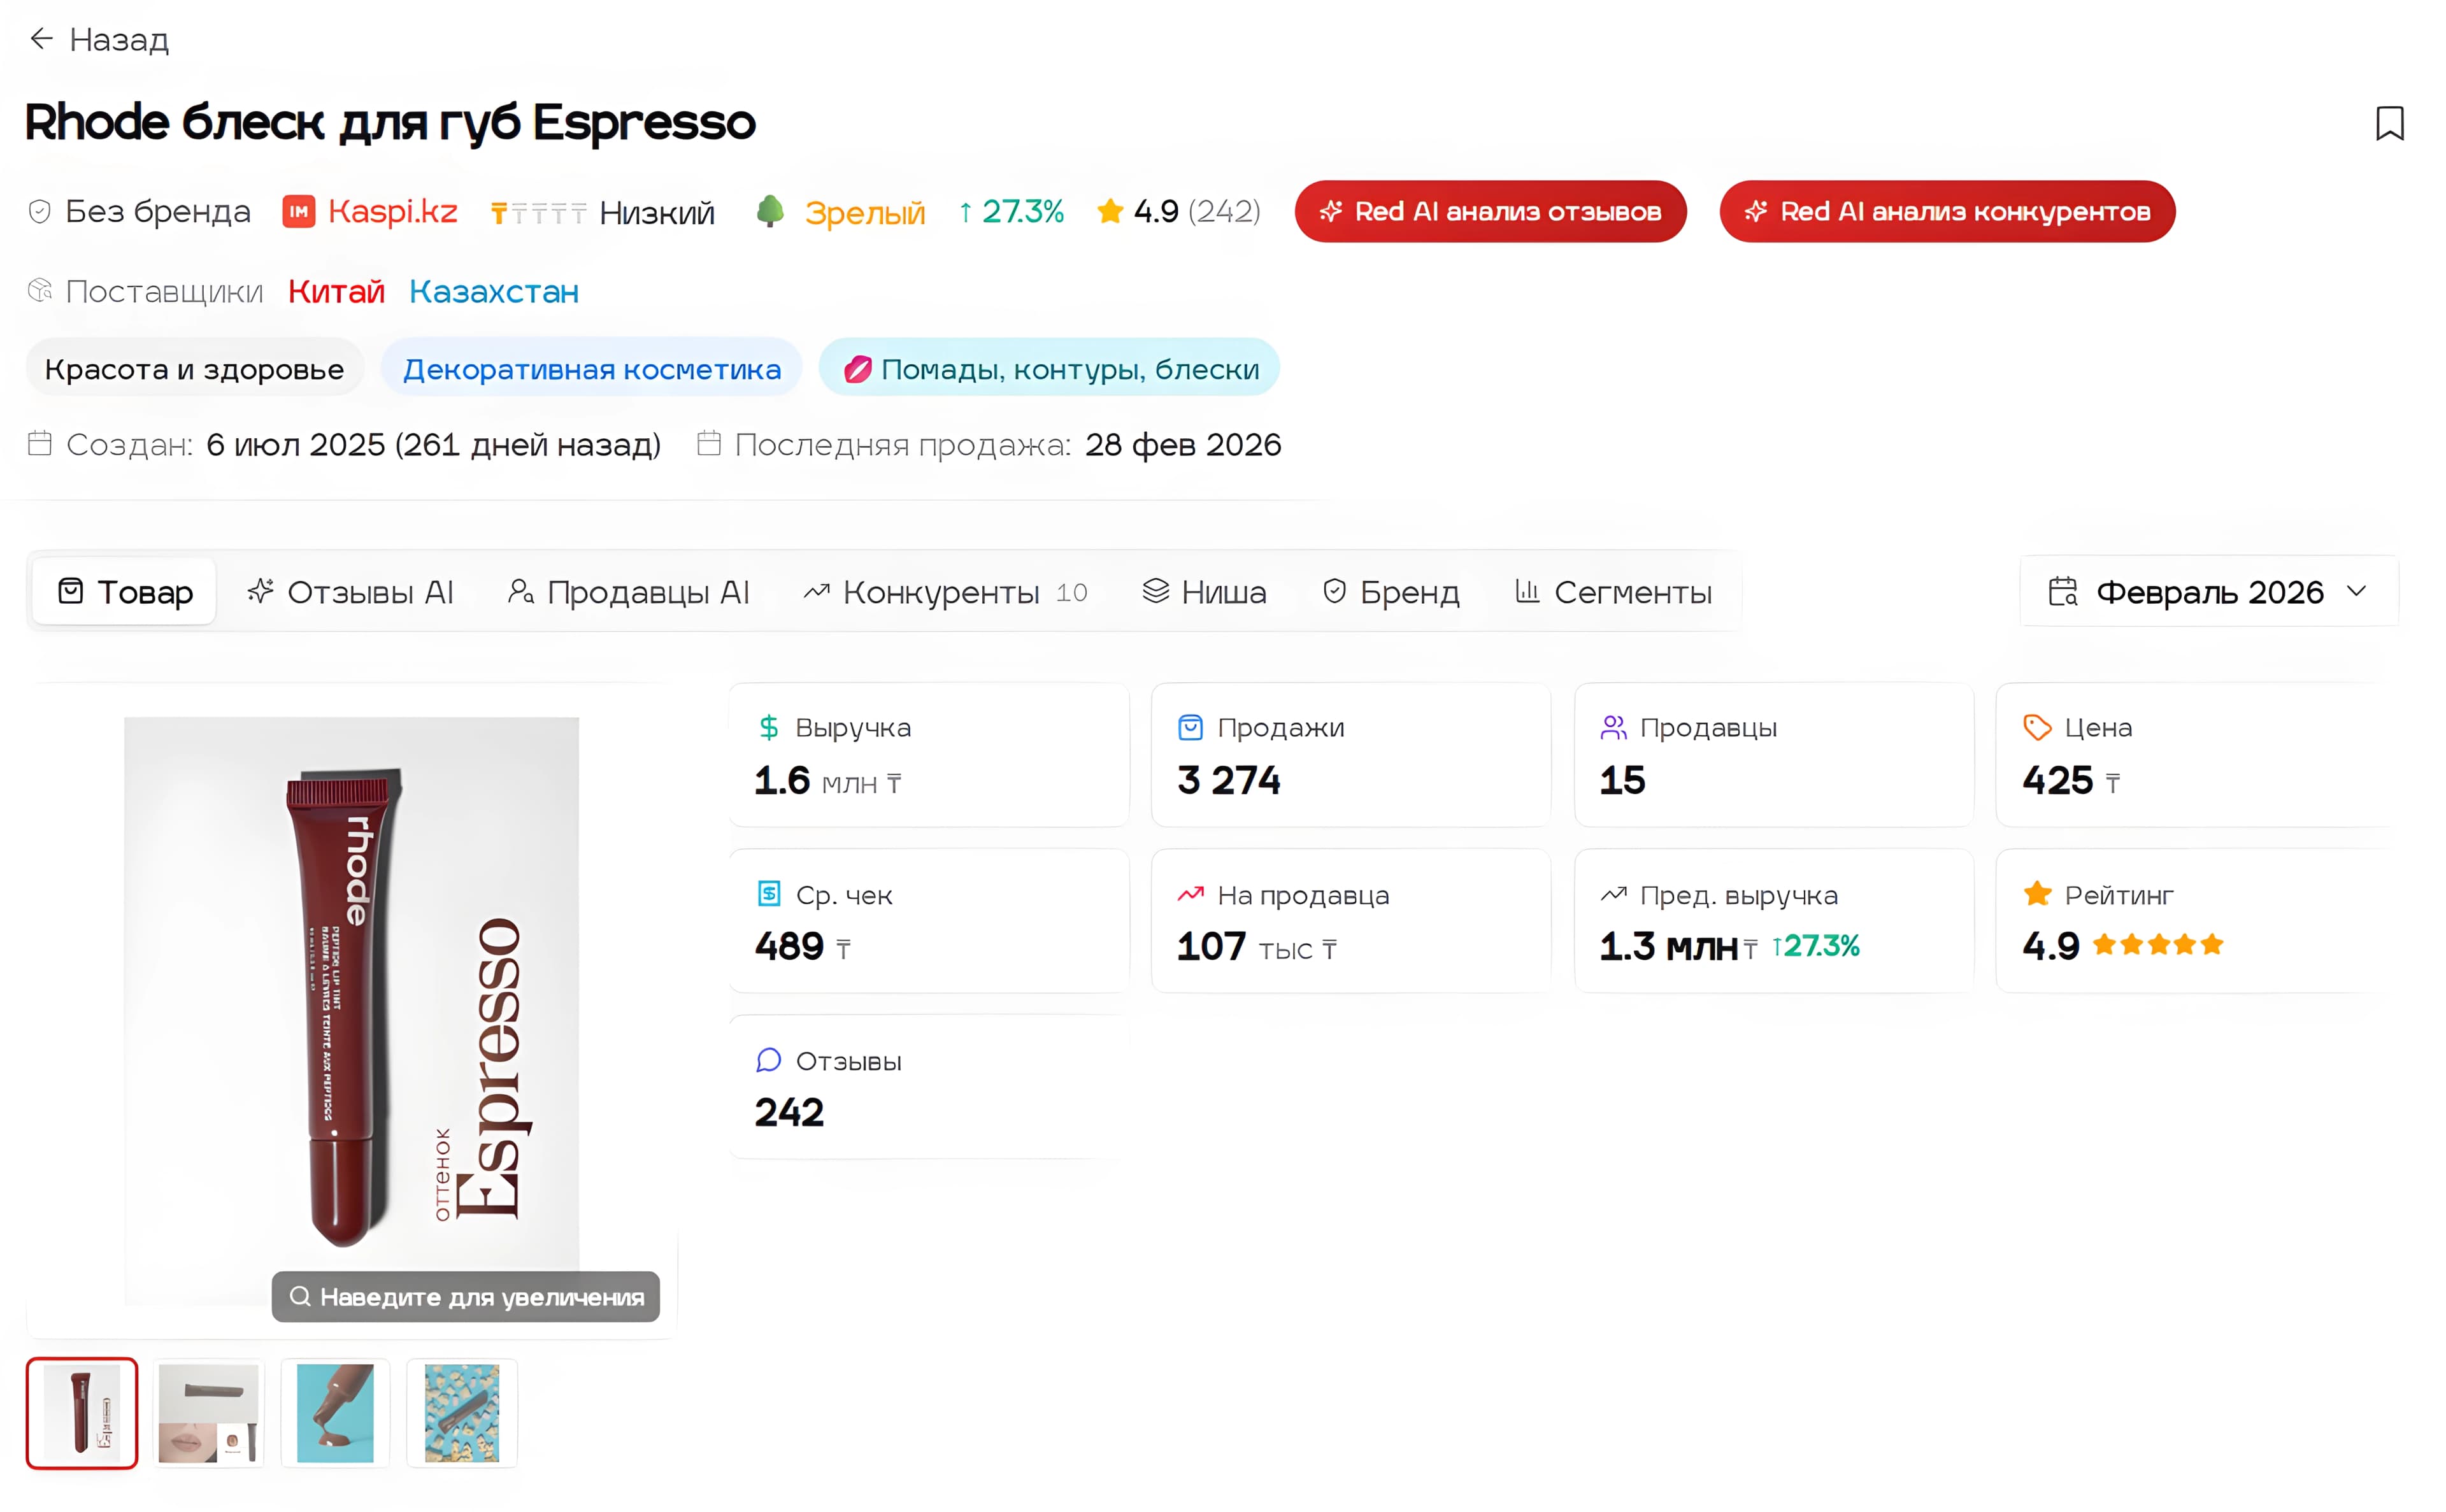Click the back arrow next to Назад
Viewport: 2446px width, 1512px height.
click(41, 39)
